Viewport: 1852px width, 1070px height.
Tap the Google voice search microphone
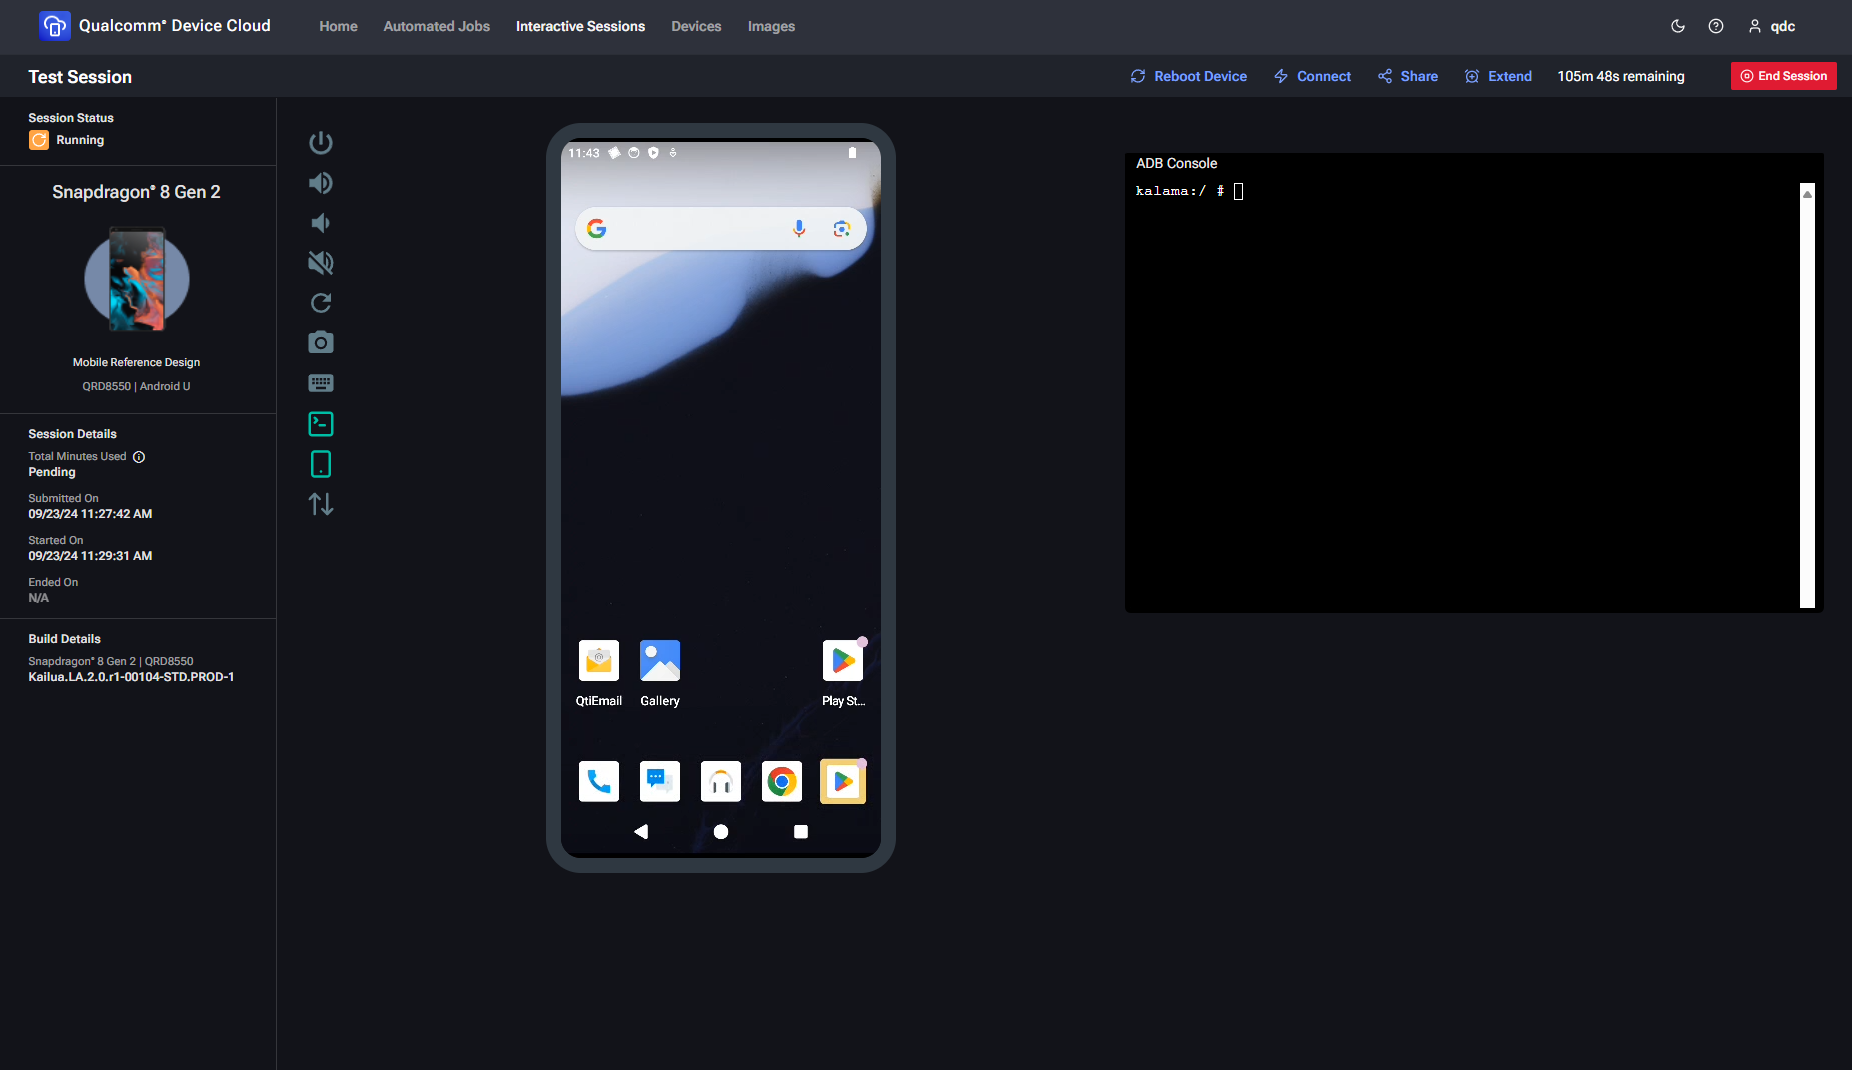click(x=799, y=229)
